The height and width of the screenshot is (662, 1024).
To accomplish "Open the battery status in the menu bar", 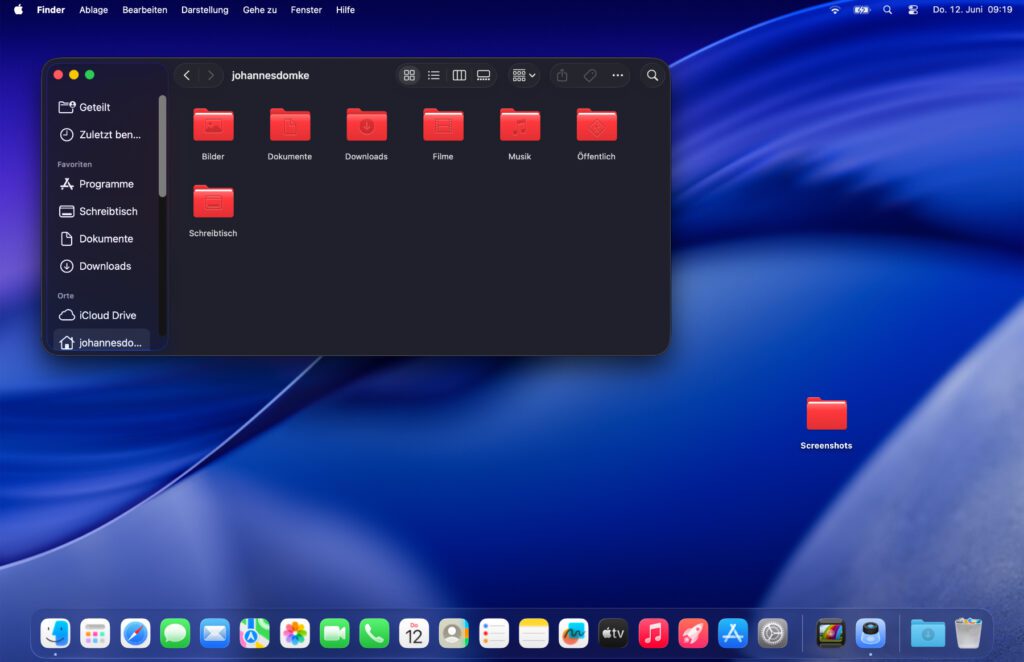I will point(860,10).
